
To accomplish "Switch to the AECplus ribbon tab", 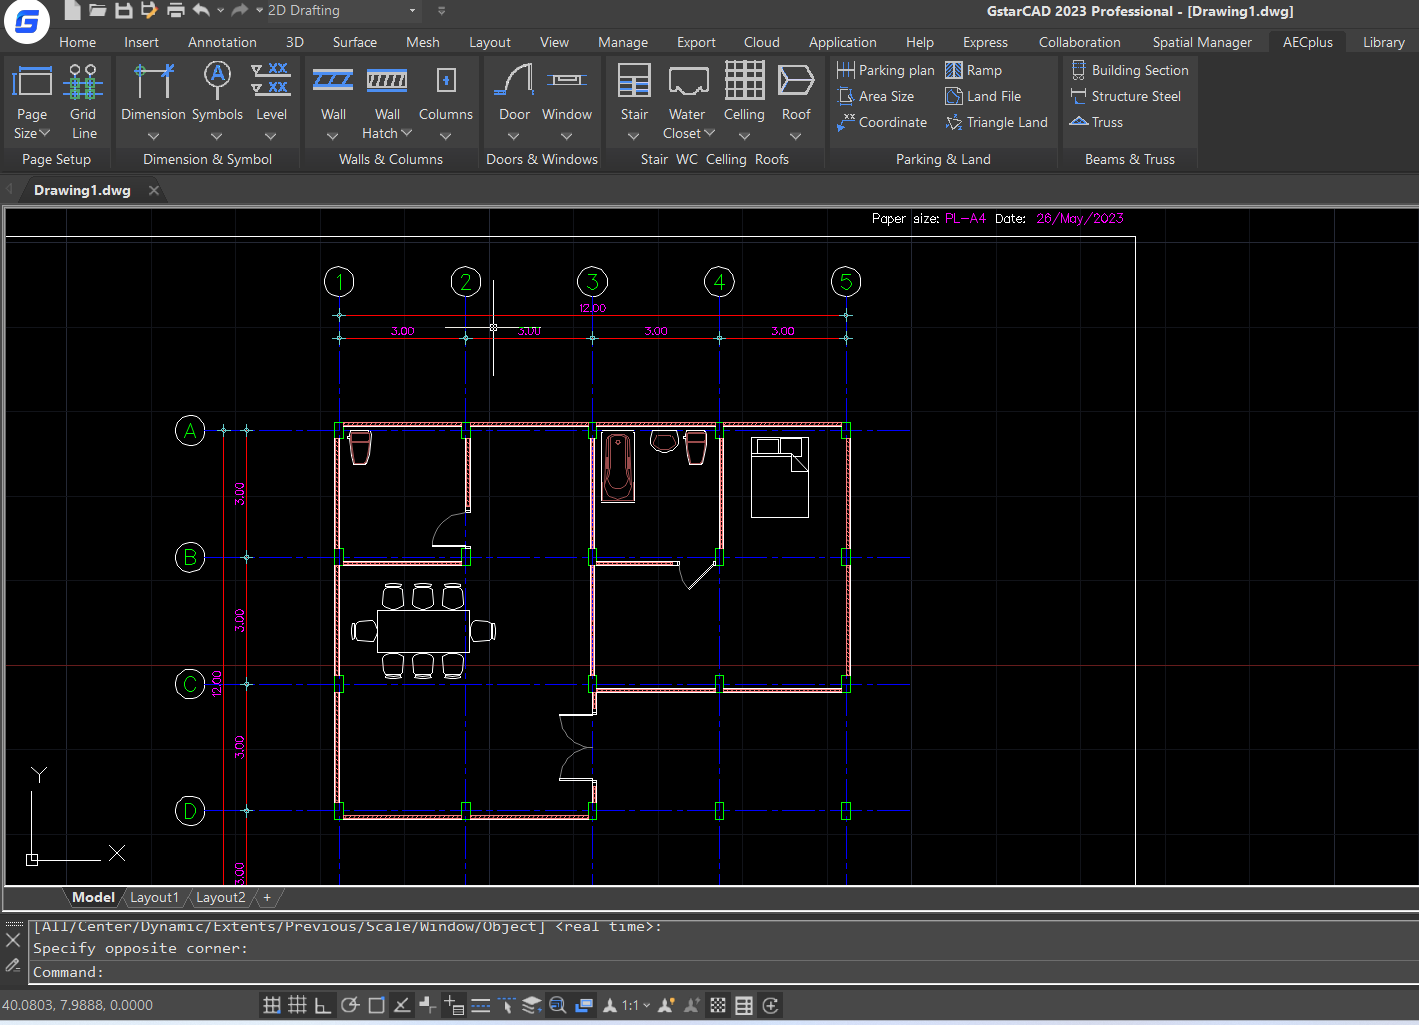I will click(1307, 42).
